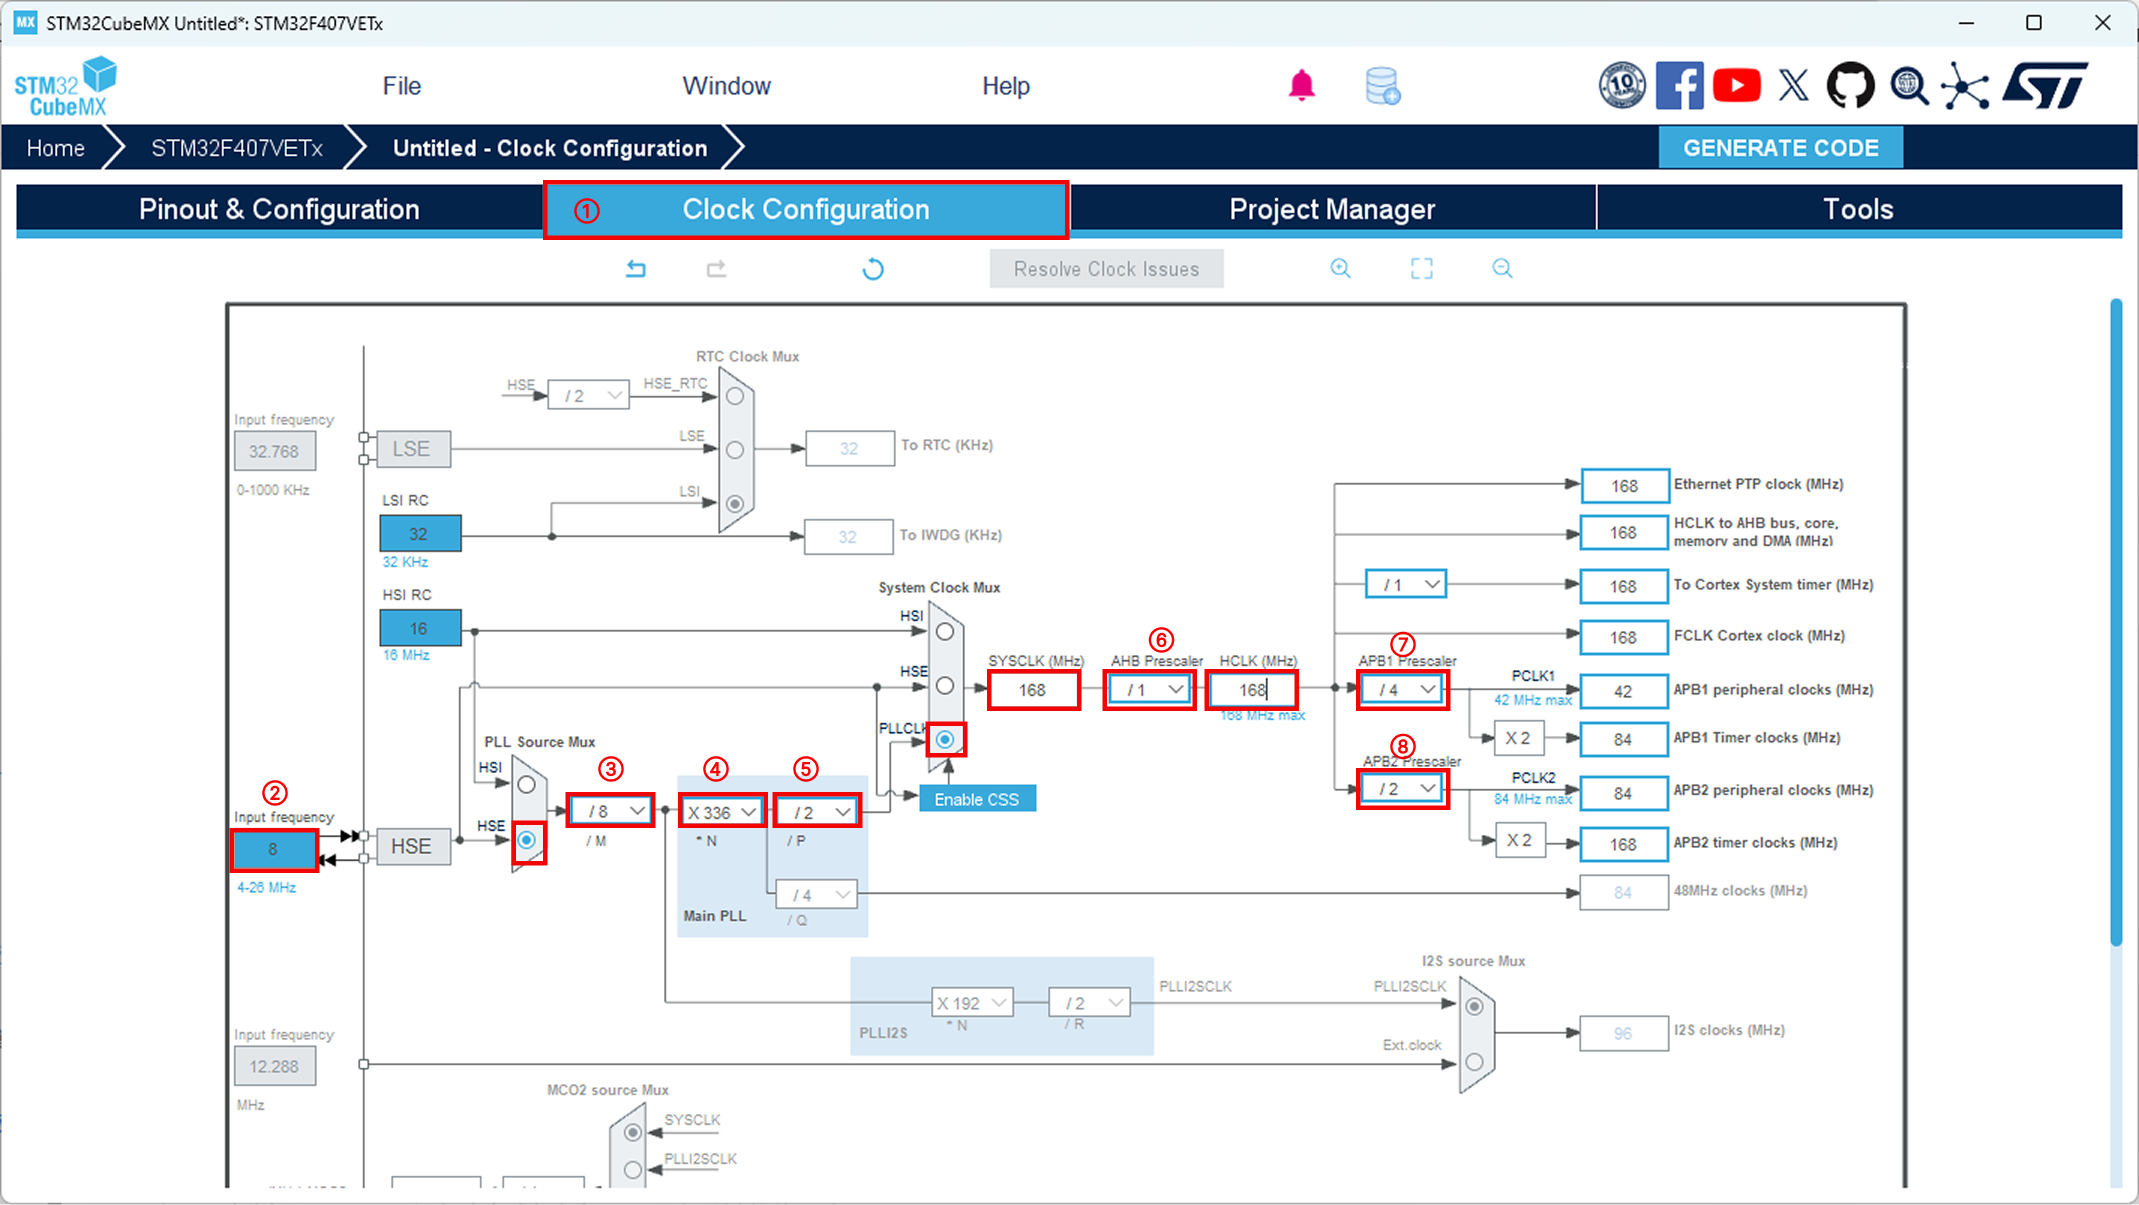This screenshot has width=2139, height=1205.
Task: Click the STM32CubeMX logo
Action: [x=66, y=87]
